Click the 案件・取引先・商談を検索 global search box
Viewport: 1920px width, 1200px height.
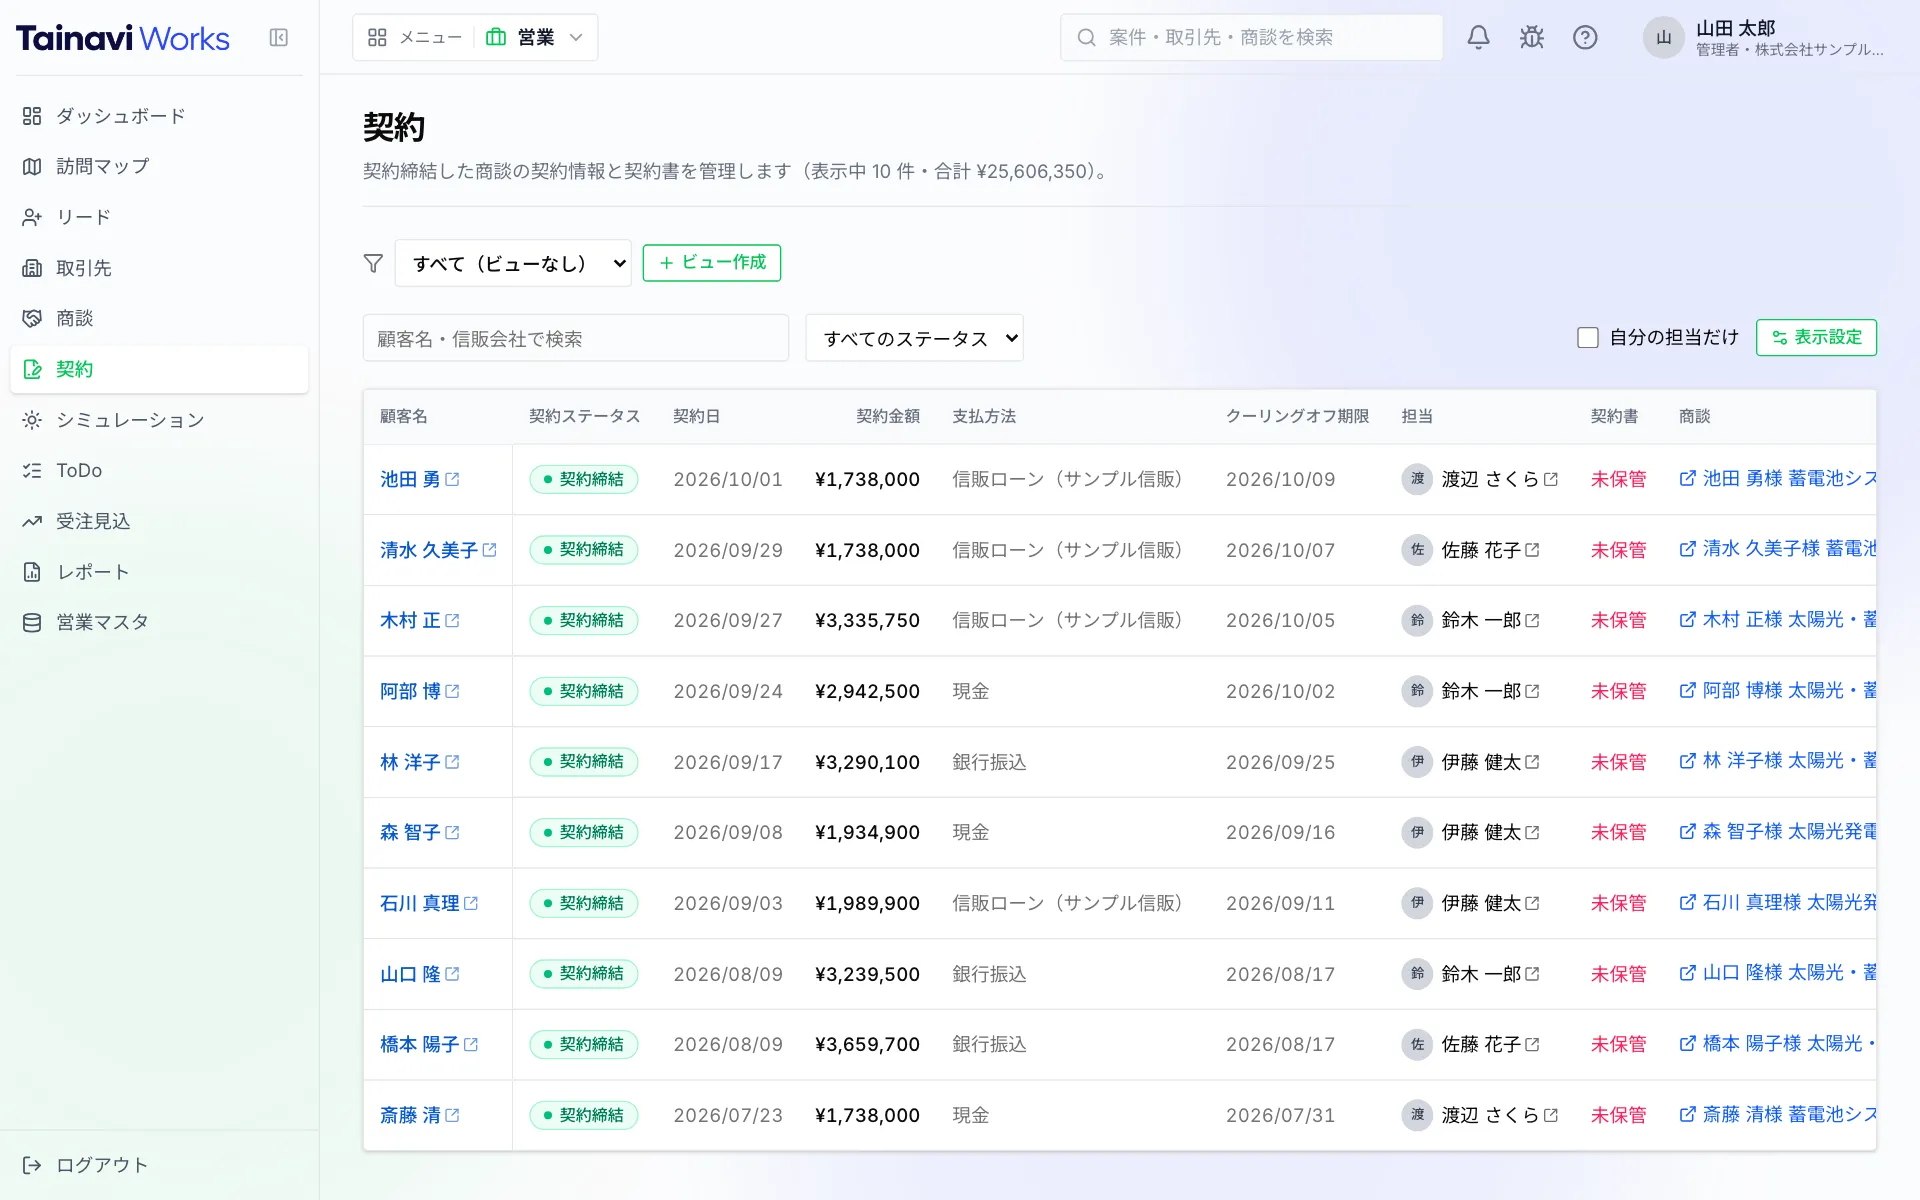tap(1251, 38)
